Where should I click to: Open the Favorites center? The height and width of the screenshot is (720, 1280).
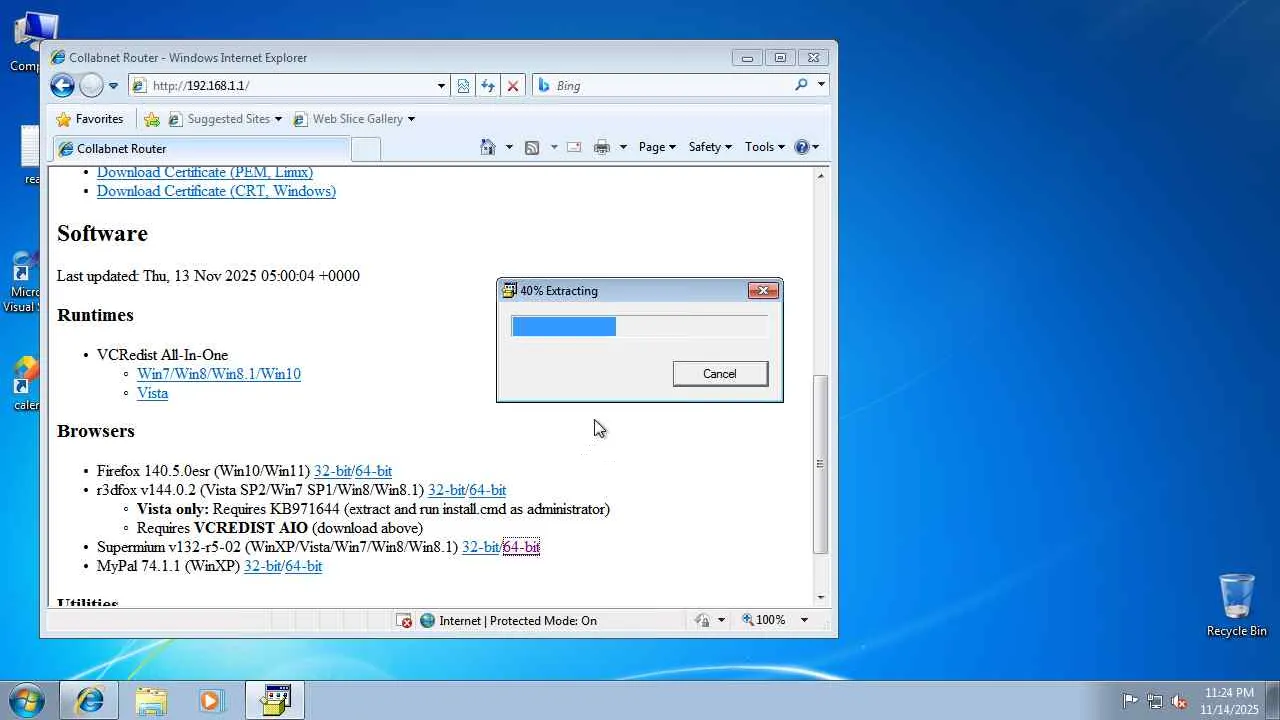coord(90,119)
